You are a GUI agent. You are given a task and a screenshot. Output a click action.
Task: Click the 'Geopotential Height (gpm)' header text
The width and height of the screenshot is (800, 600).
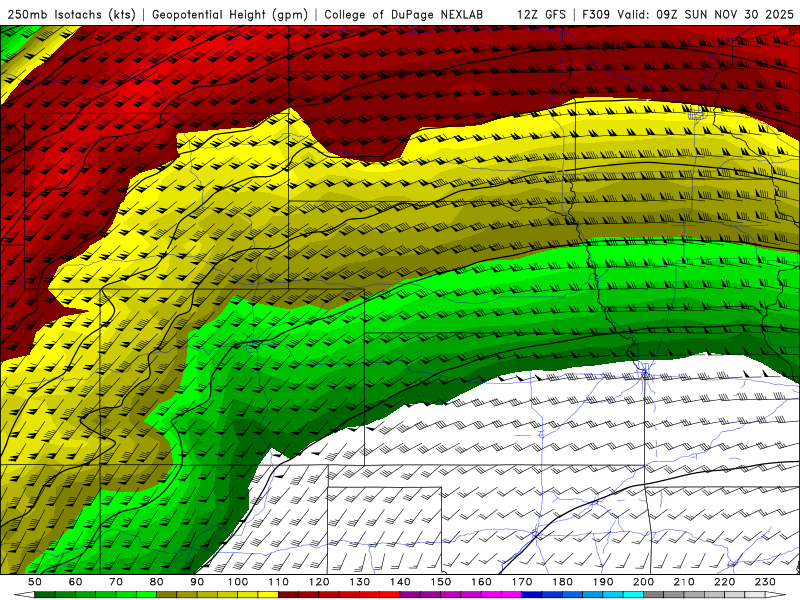[x=230, y=14]
